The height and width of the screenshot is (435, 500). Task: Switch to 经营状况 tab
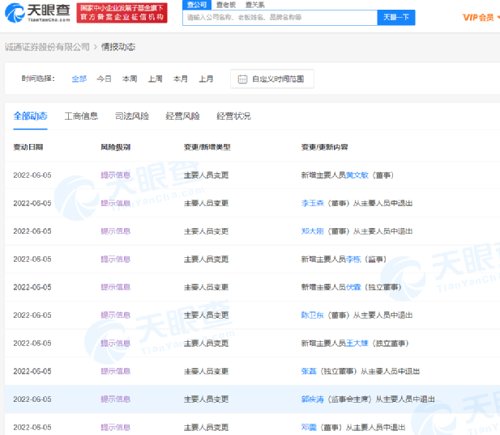(x=233, y=116)
